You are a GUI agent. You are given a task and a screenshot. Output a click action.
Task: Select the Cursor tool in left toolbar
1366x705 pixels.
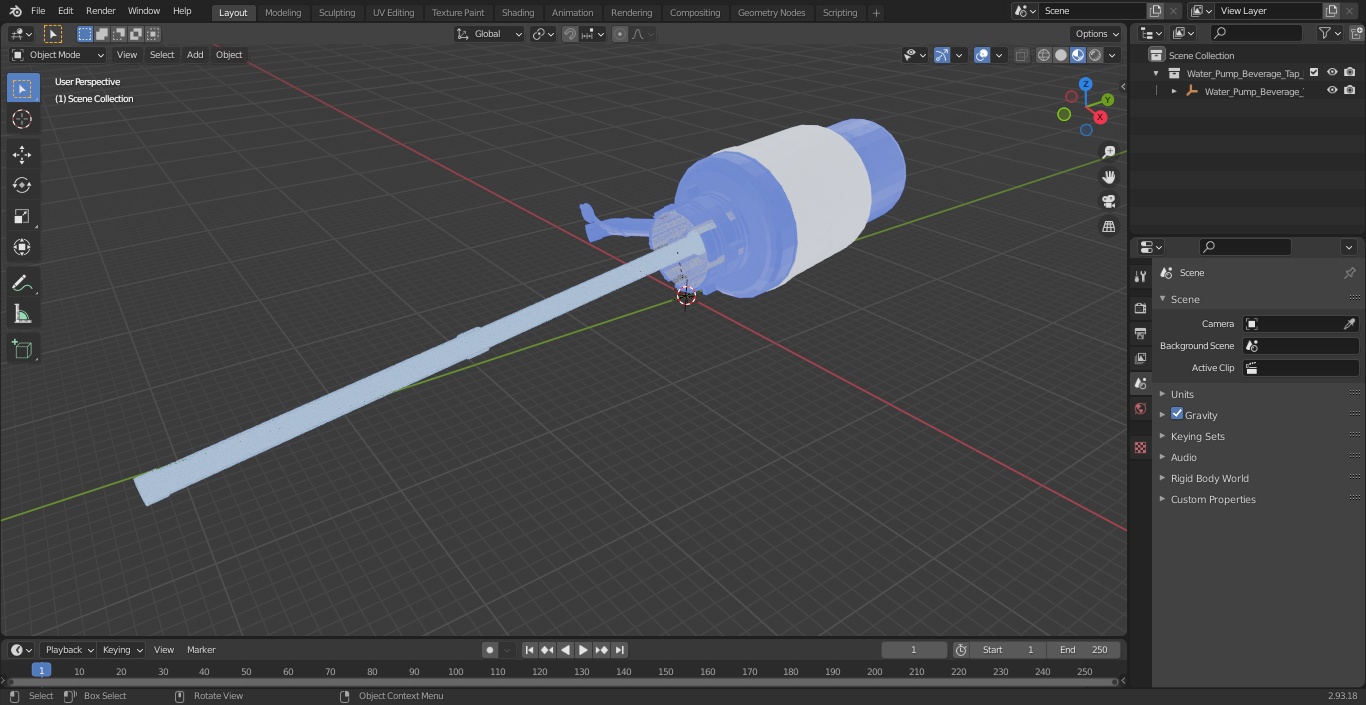(x=22, y=119)
